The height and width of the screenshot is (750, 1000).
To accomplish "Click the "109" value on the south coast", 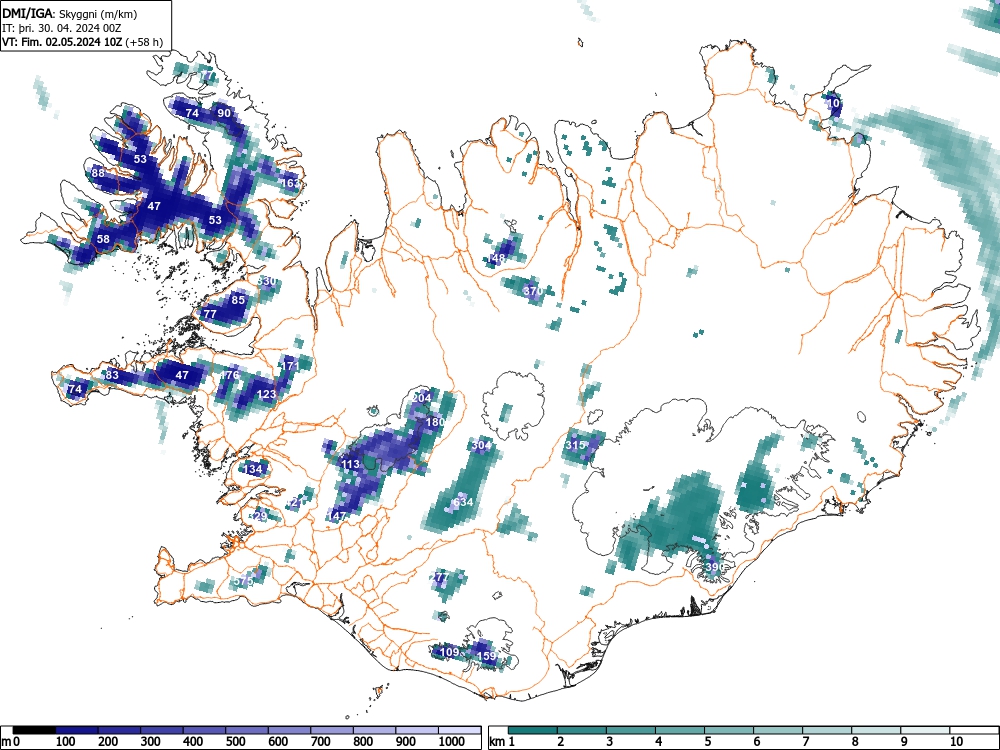I will [450, 652].
